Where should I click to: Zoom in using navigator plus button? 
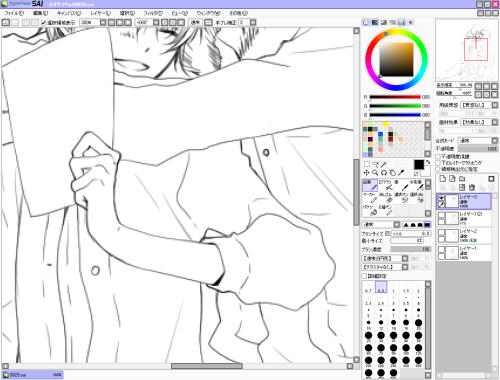tap(487, 86)
